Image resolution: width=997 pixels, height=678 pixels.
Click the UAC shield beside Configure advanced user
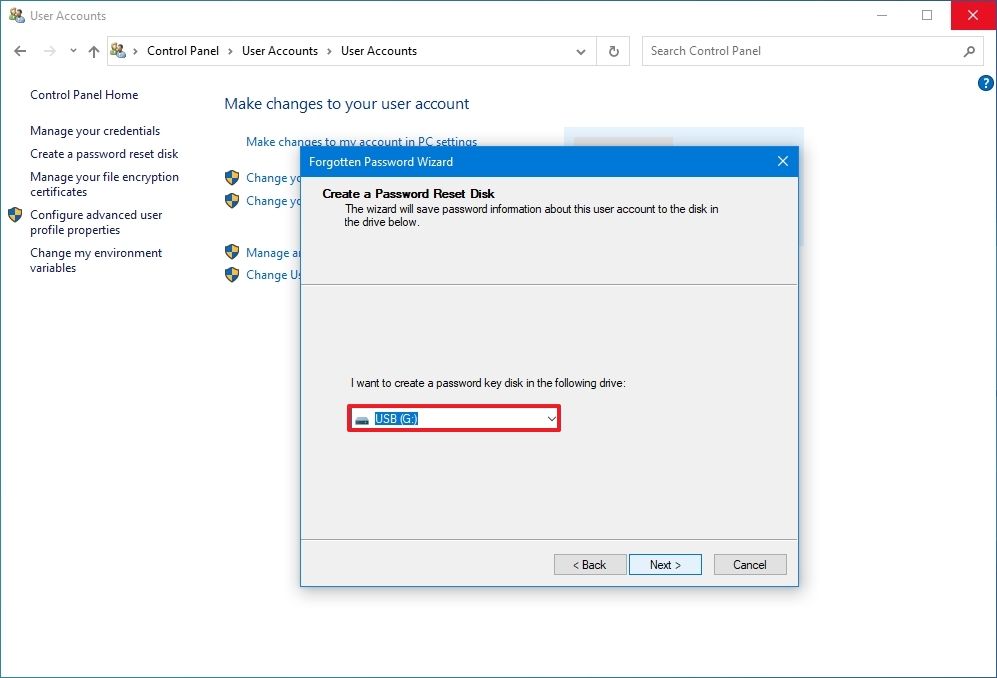[x=14, y=214]
